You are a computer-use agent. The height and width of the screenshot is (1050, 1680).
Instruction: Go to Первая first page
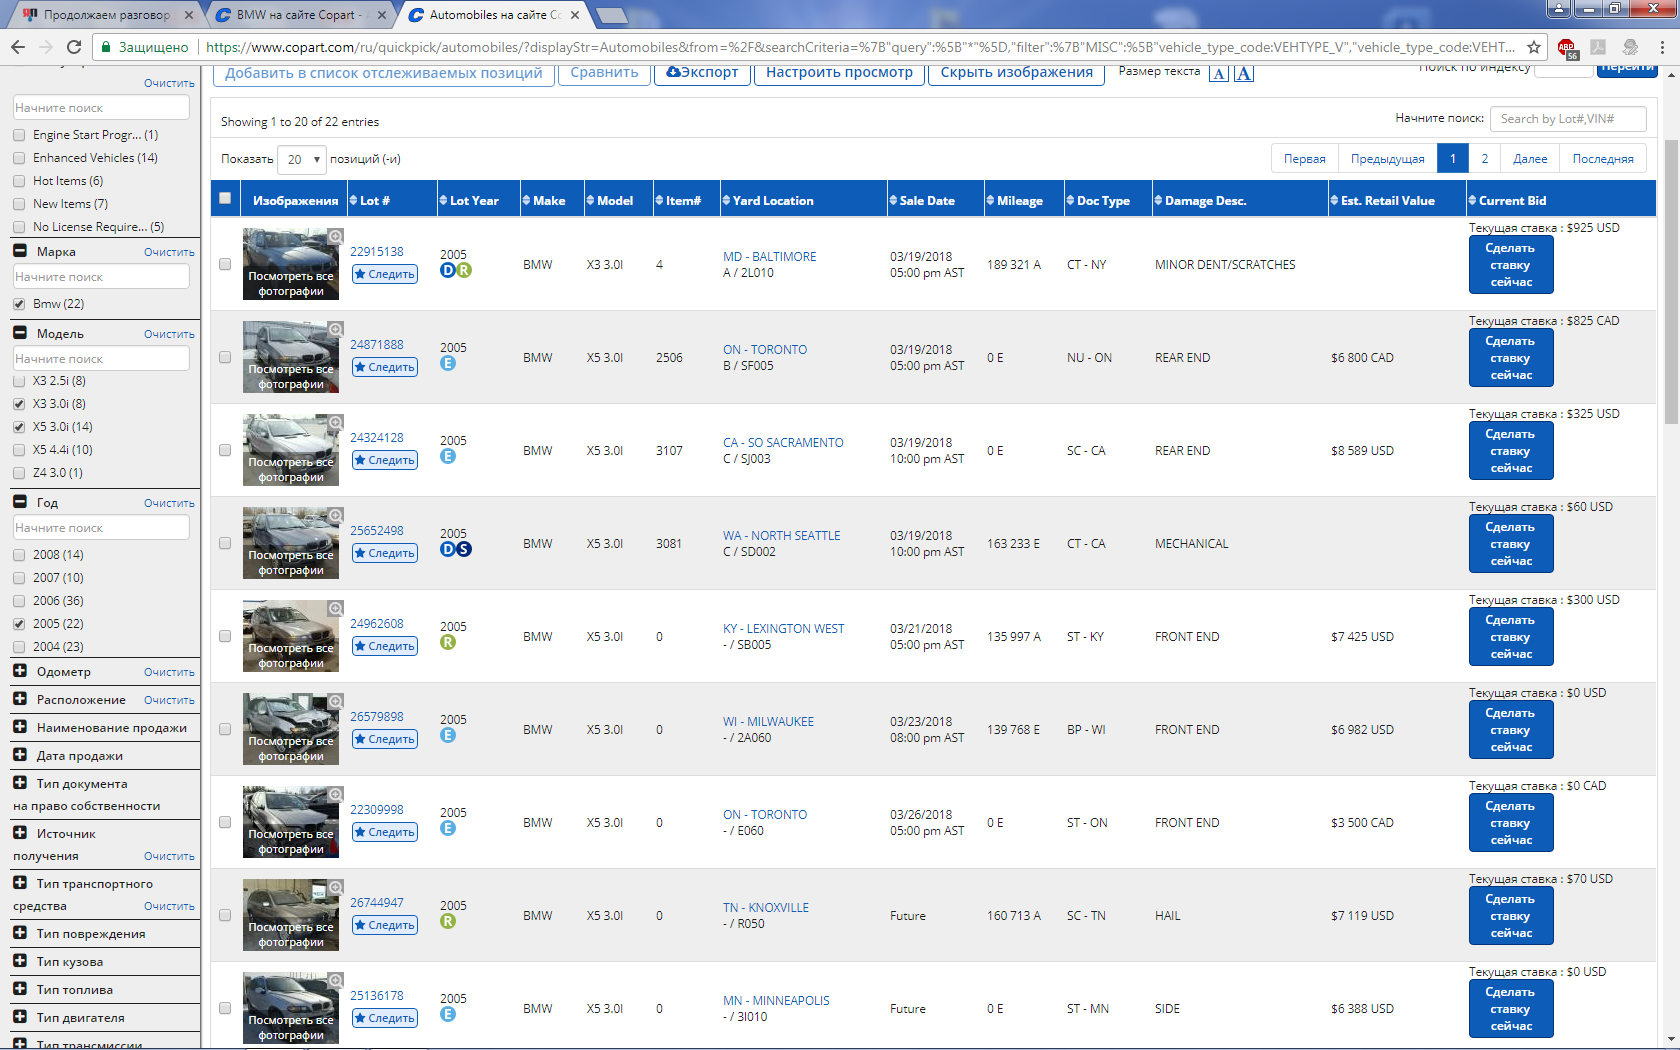[1305, 159]
